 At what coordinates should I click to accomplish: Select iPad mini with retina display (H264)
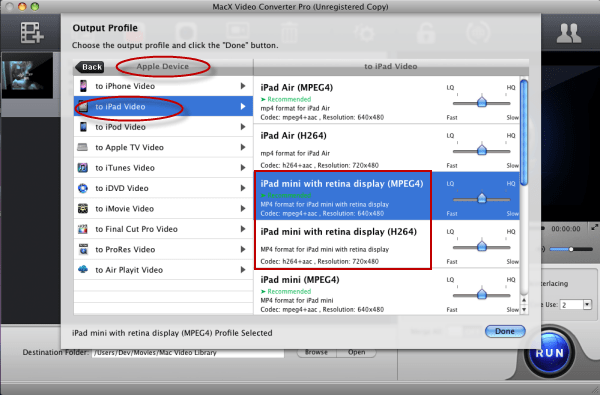(x=386, y=244)
